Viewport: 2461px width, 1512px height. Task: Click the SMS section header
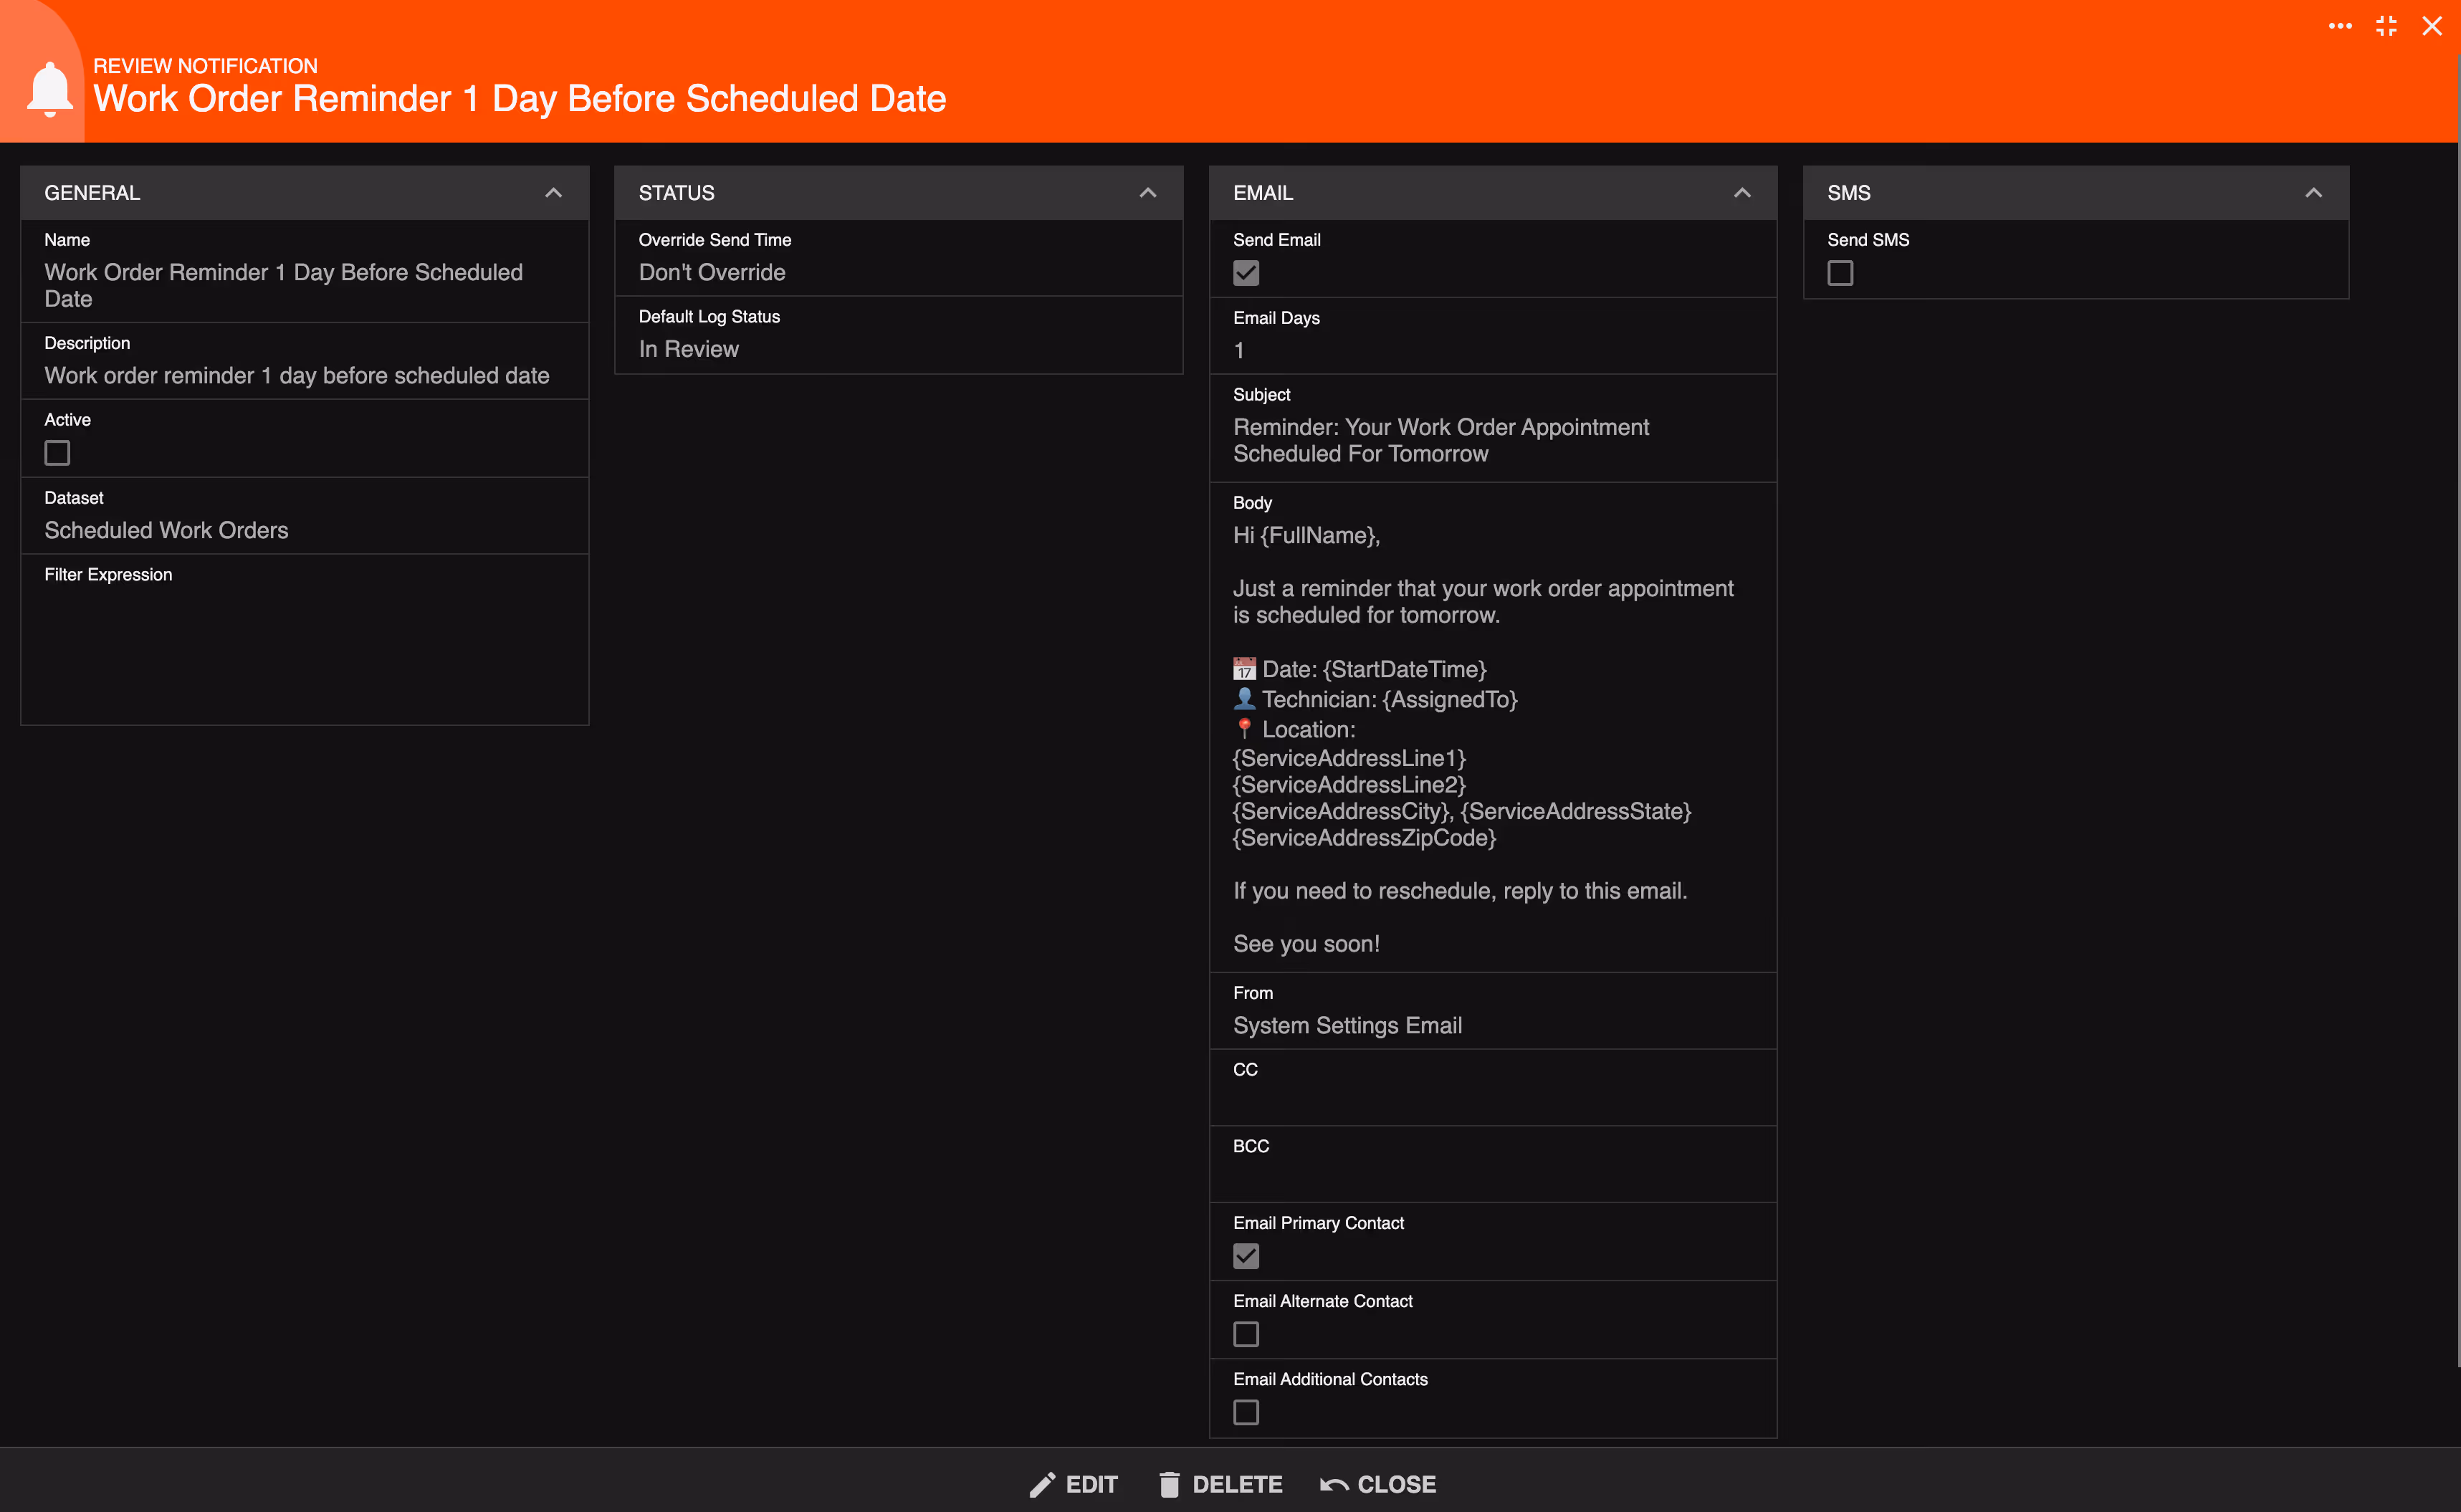(x=1849, y=193)
